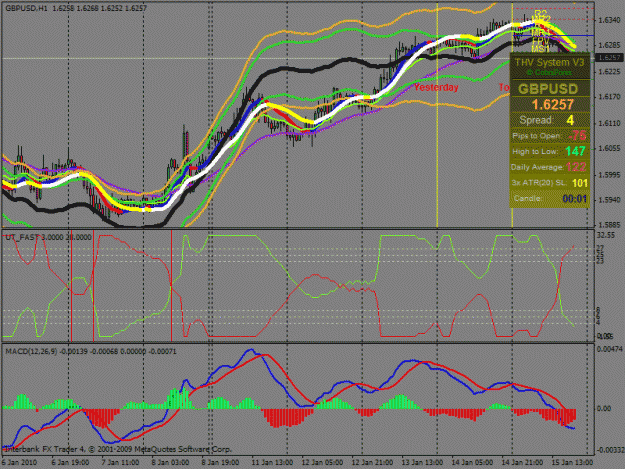This screenshot has height=469, width=625.
Task: Click the 32.55 UT_FAST scale value
Action: click(605, 235)
